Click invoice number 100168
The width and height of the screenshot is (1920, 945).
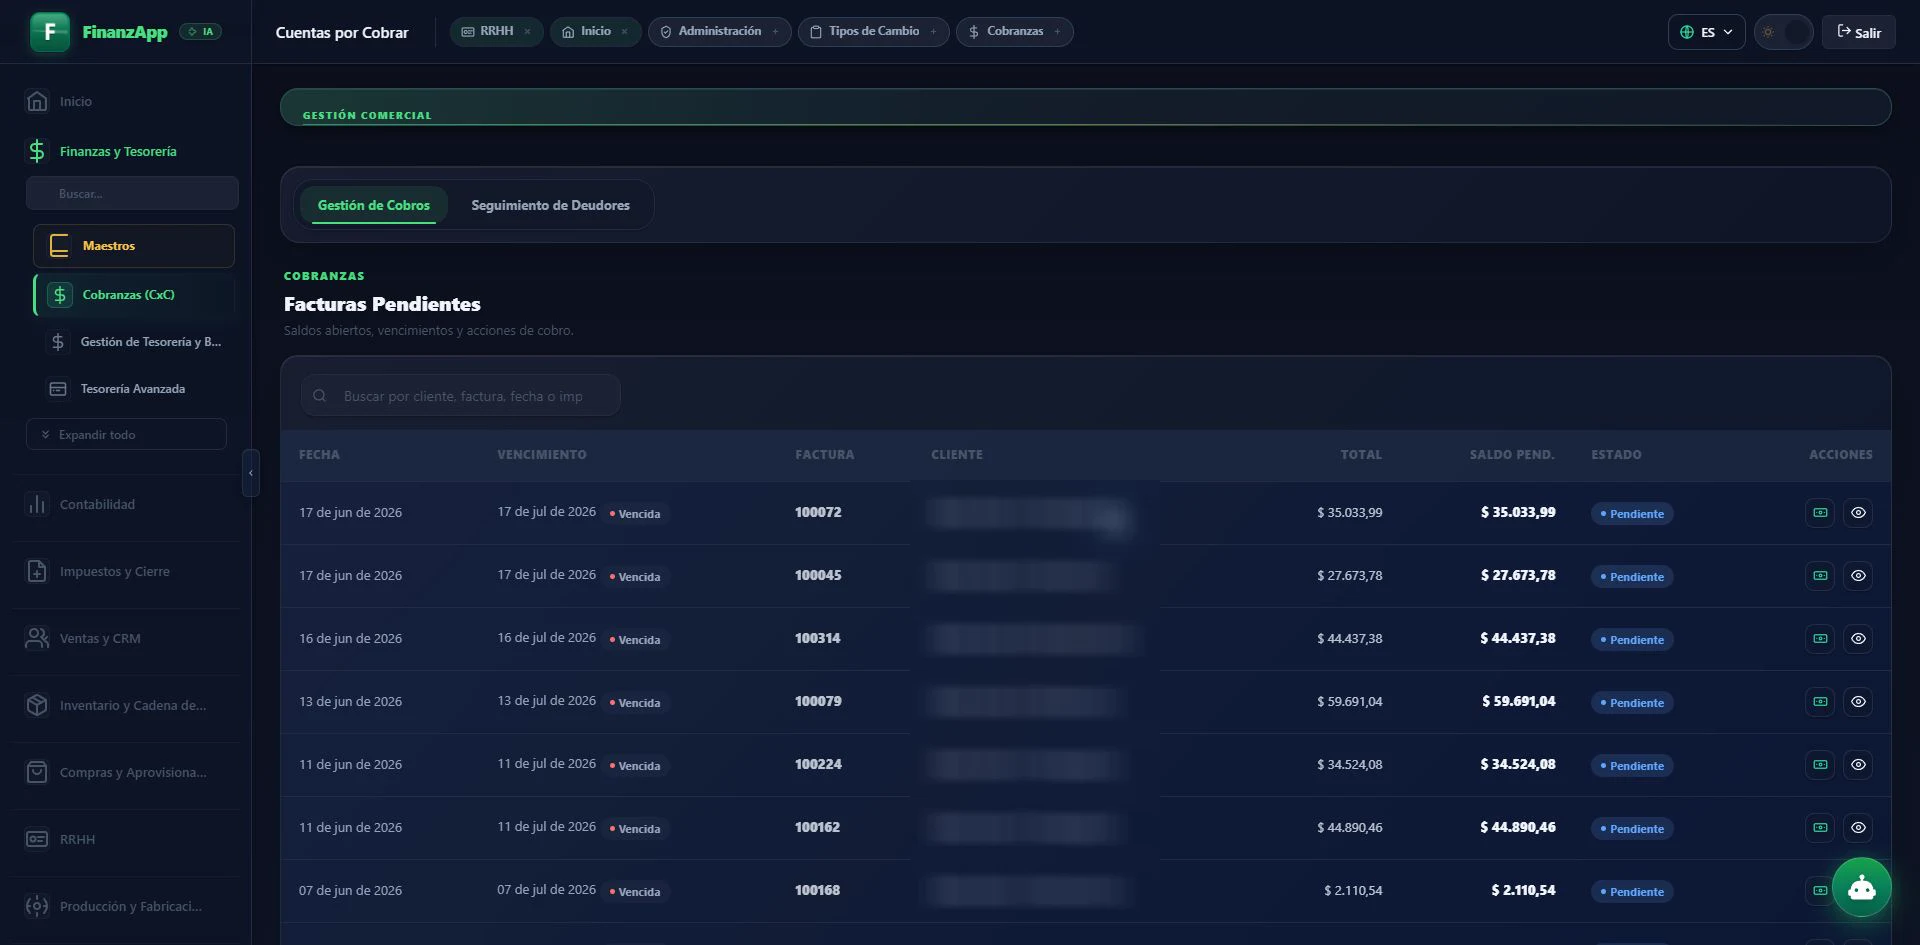(x=817, y=890)
